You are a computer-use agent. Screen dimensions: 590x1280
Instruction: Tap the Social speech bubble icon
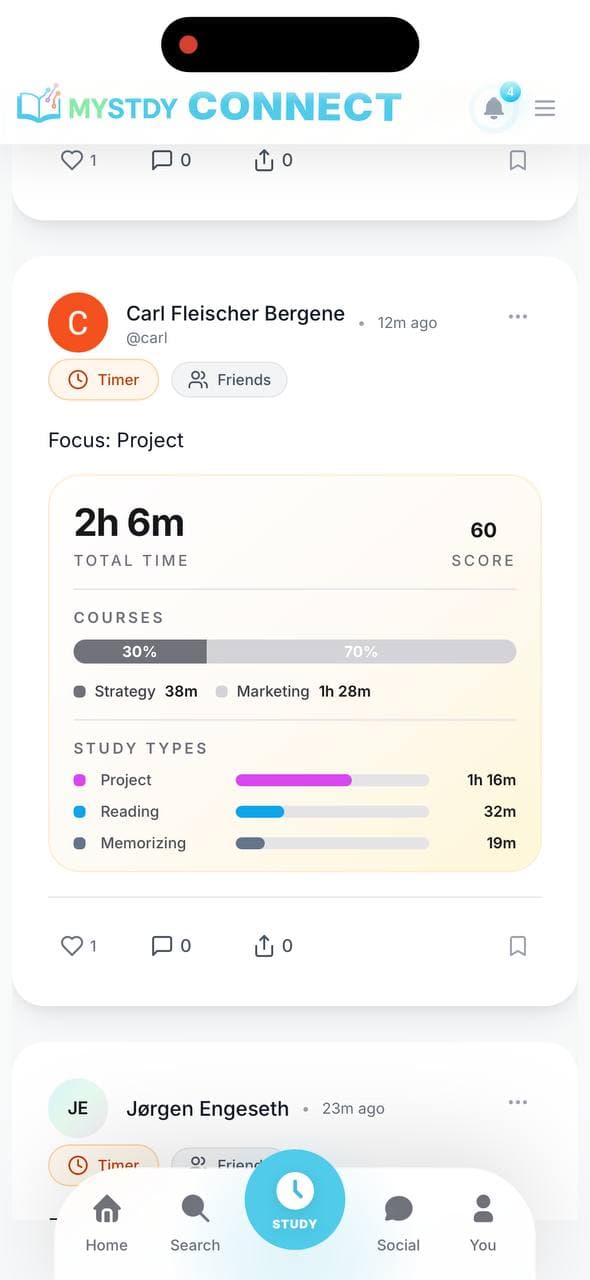pos(398,1208)
